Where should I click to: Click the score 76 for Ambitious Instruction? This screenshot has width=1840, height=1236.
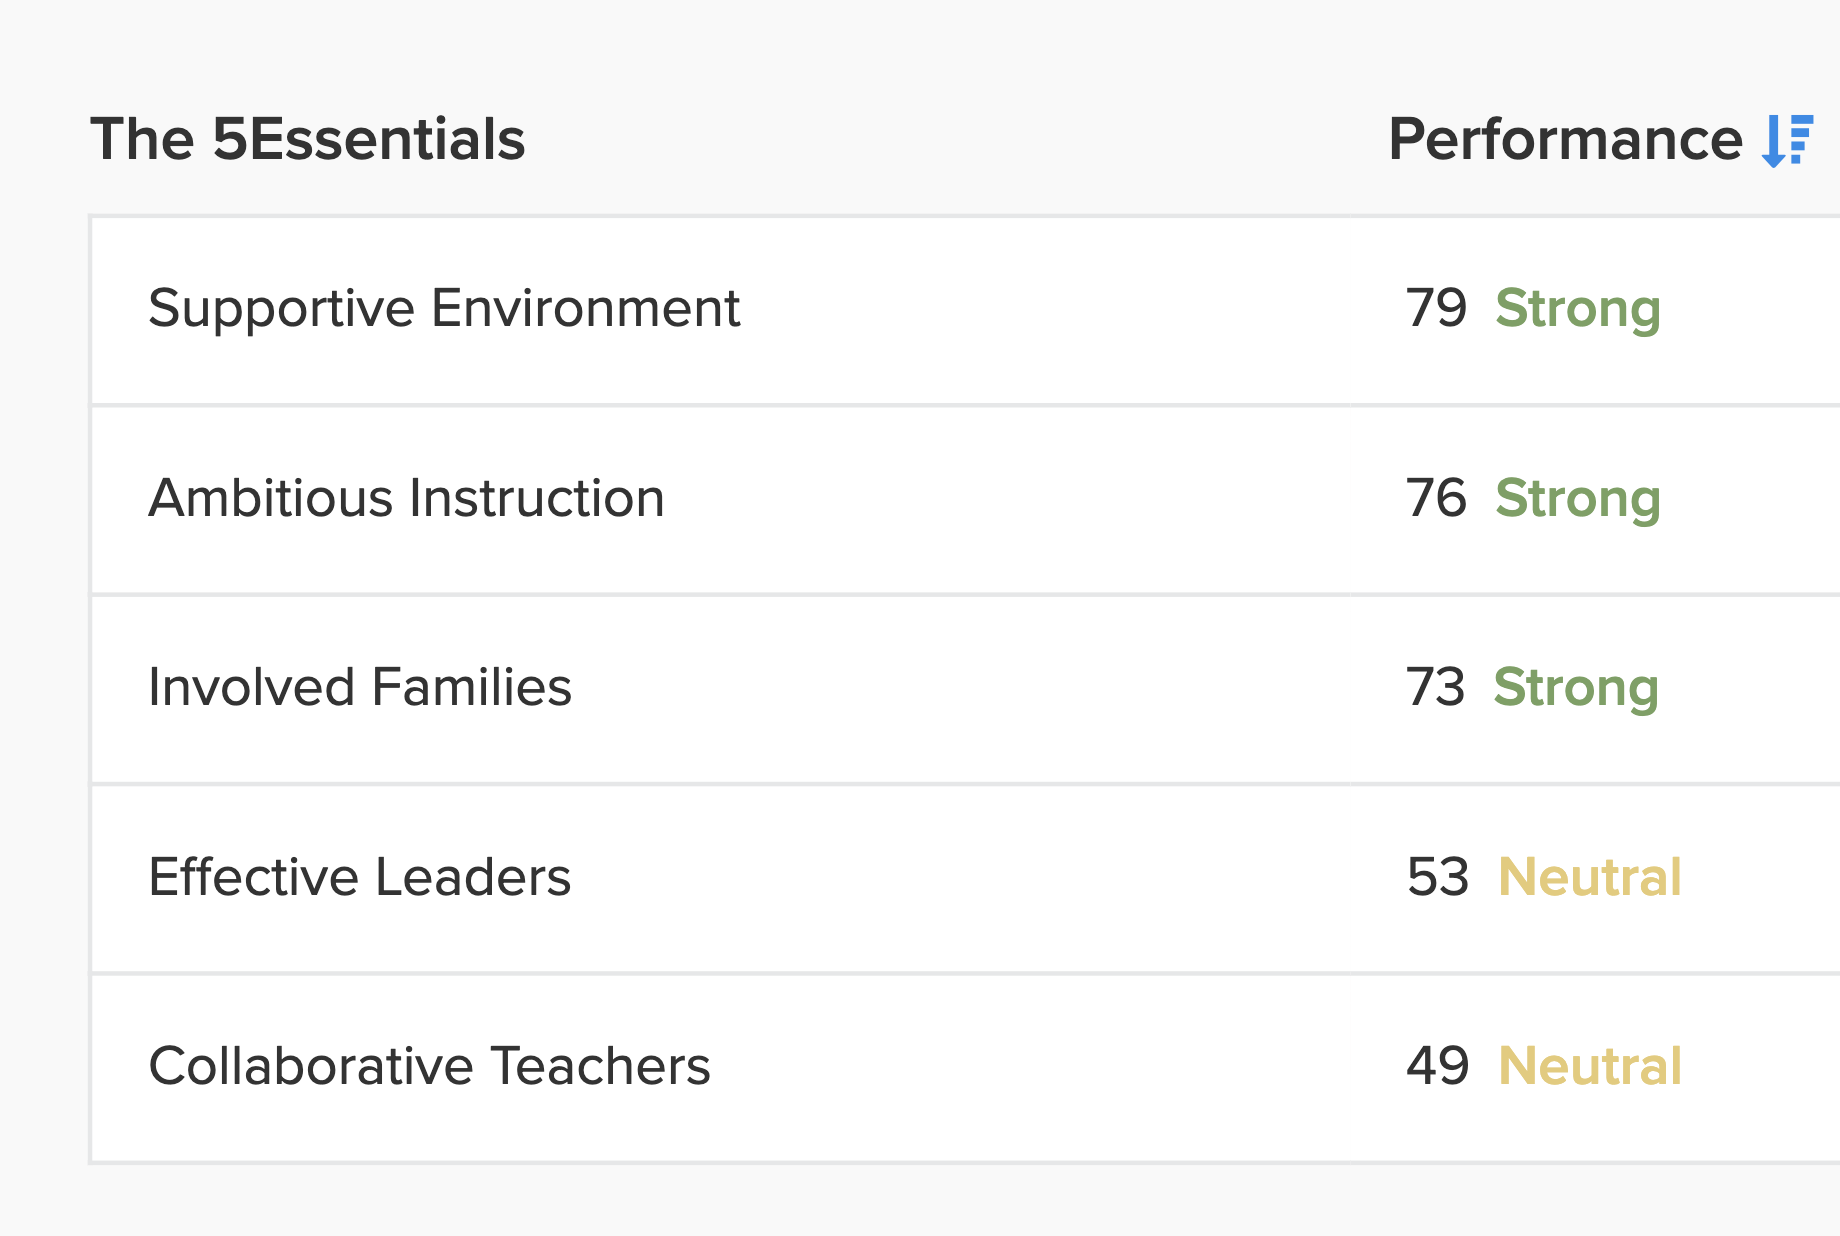click(x=1436, y=498)
